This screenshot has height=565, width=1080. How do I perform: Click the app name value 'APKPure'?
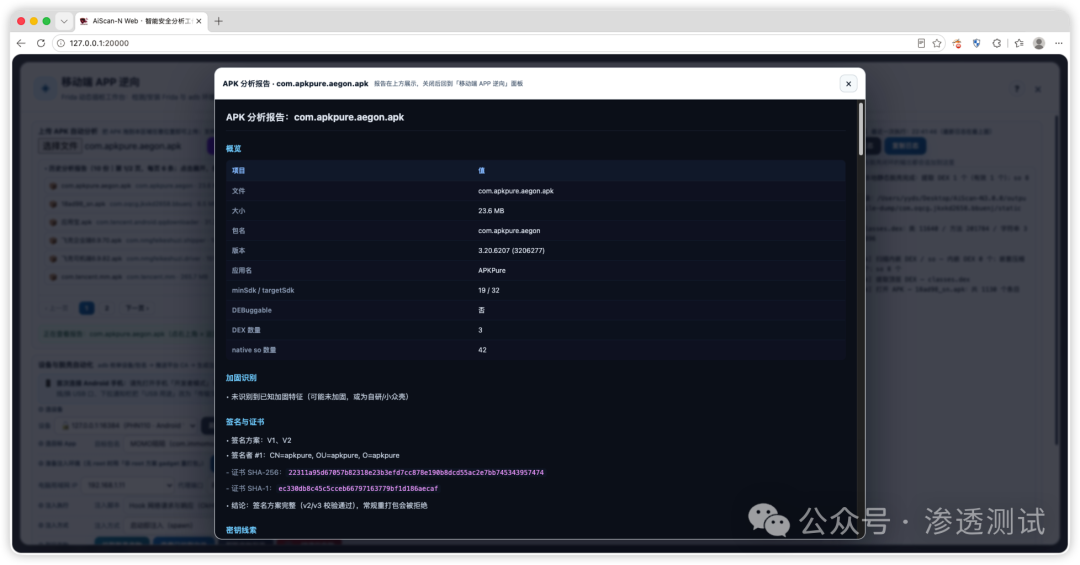click(492, 270)
